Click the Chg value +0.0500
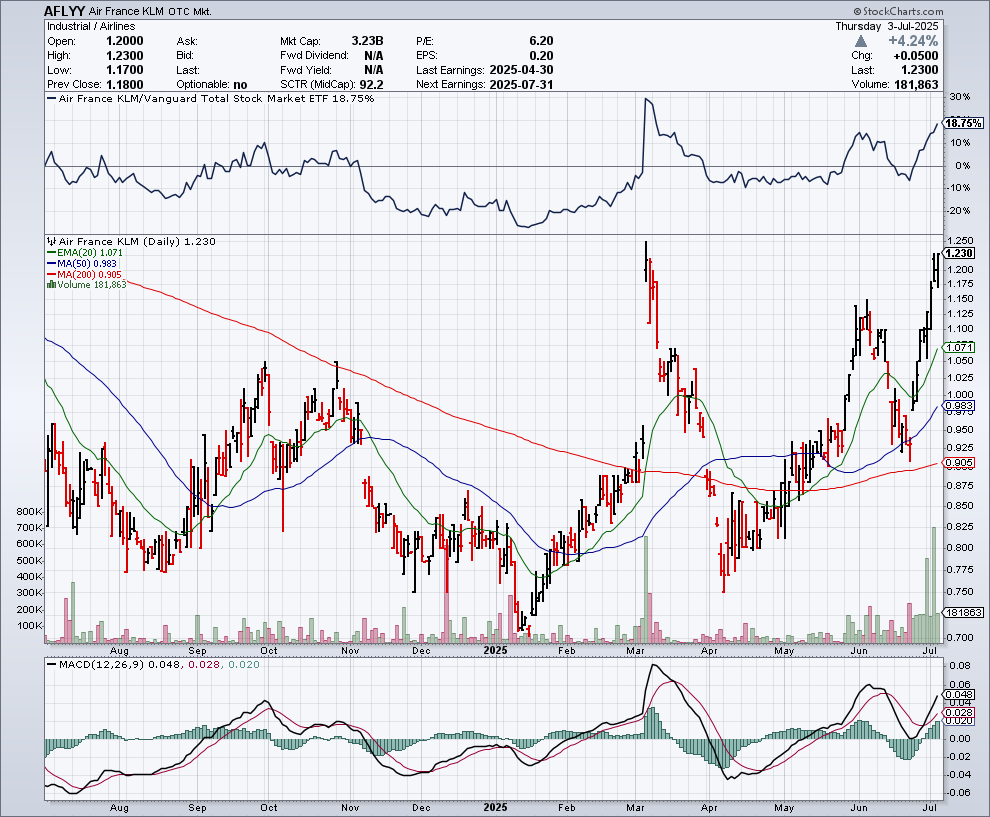Viewport: 990px width, 817px height. 915,56
